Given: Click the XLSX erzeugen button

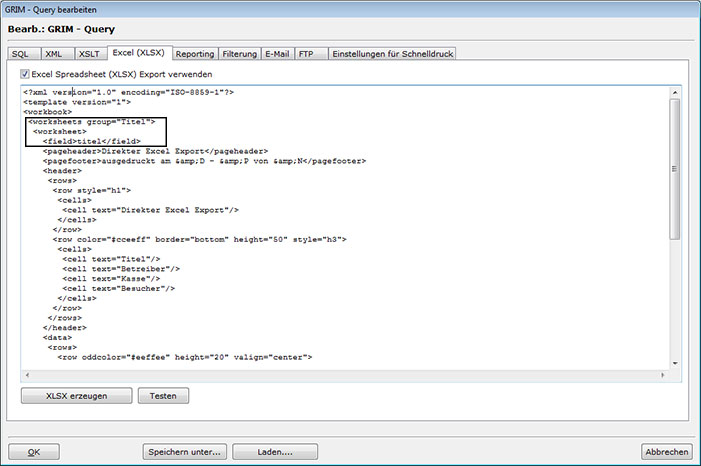Looking at the screenshot, I should coord(77,396).
